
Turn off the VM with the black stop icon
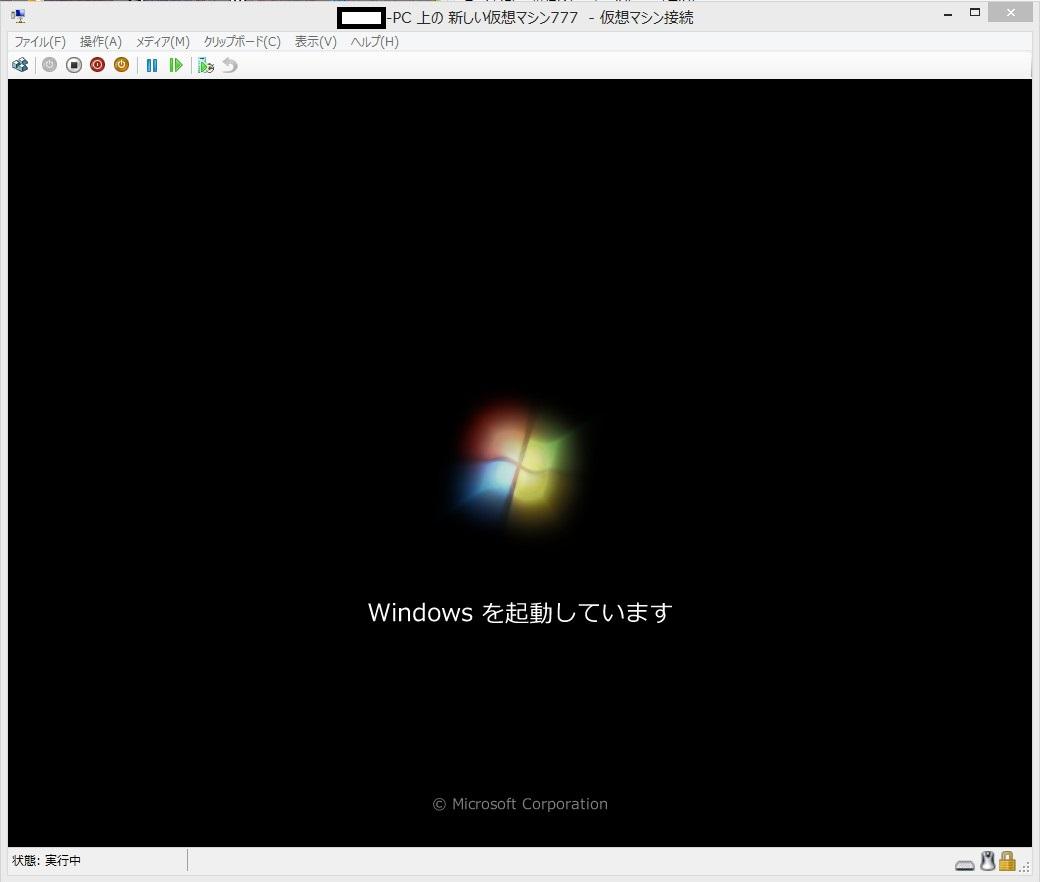tap(74, 65)
